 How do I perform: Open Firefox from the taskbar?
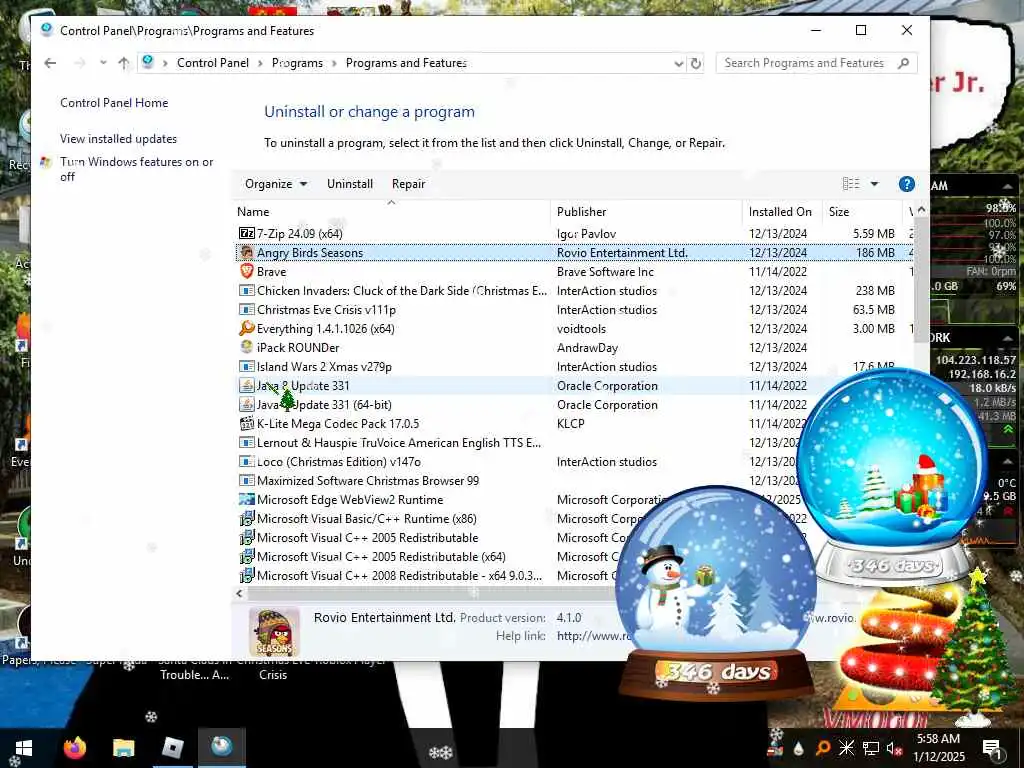74,747
